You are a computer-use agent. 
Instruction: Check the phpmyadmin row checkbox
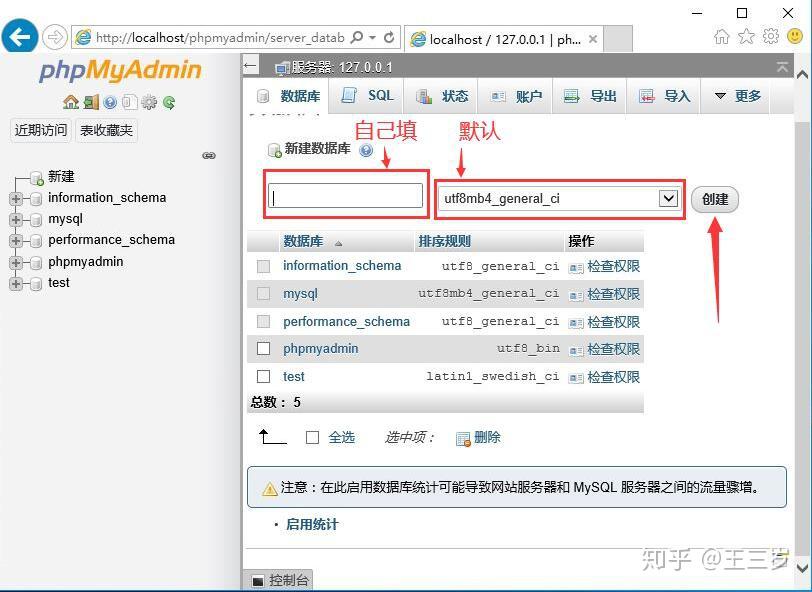click(x=264, y=349)
